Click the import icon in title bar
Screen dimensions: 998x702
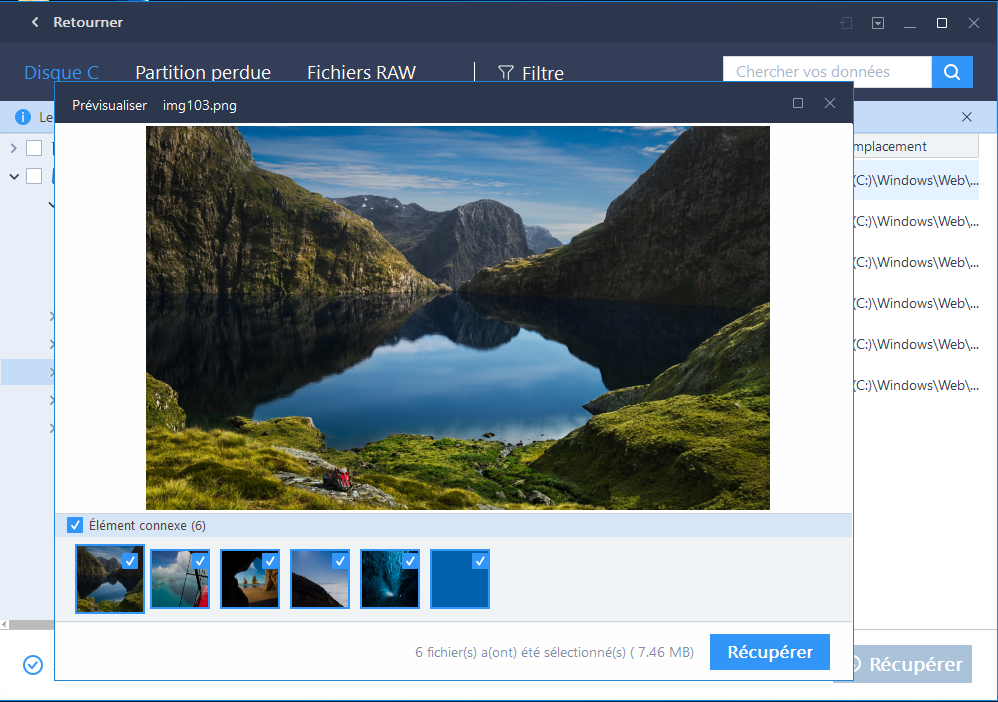pyautogui.click(x=846, y=23)
